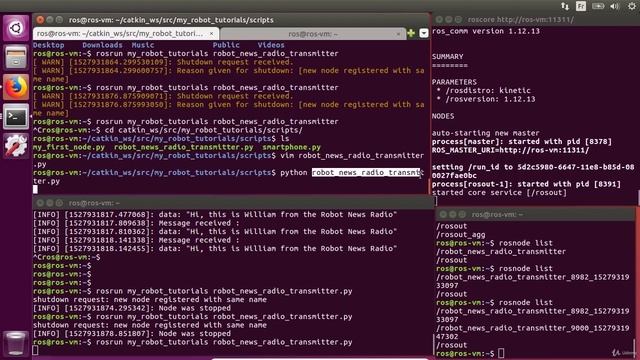Click the /rosdistro: kinetic parameter line
This screenshot has height=360, width=640.
(484, 91)
